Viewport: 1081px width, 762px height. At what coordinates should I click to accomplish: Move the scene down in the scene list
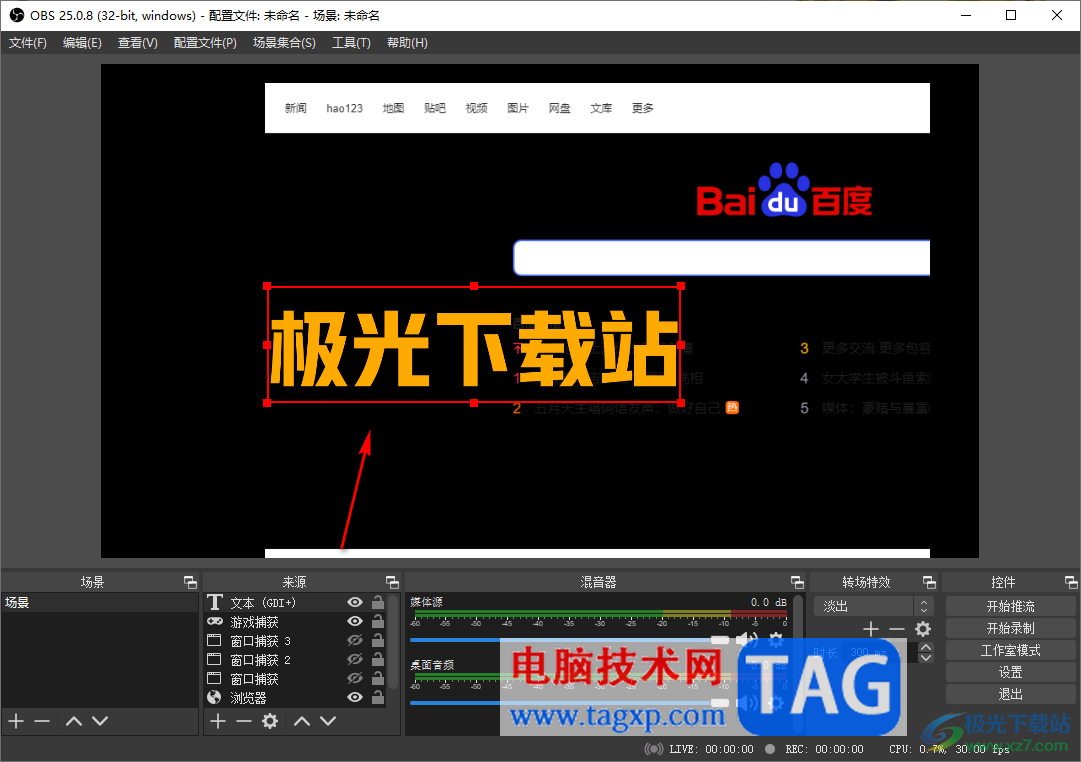[100, 721]
